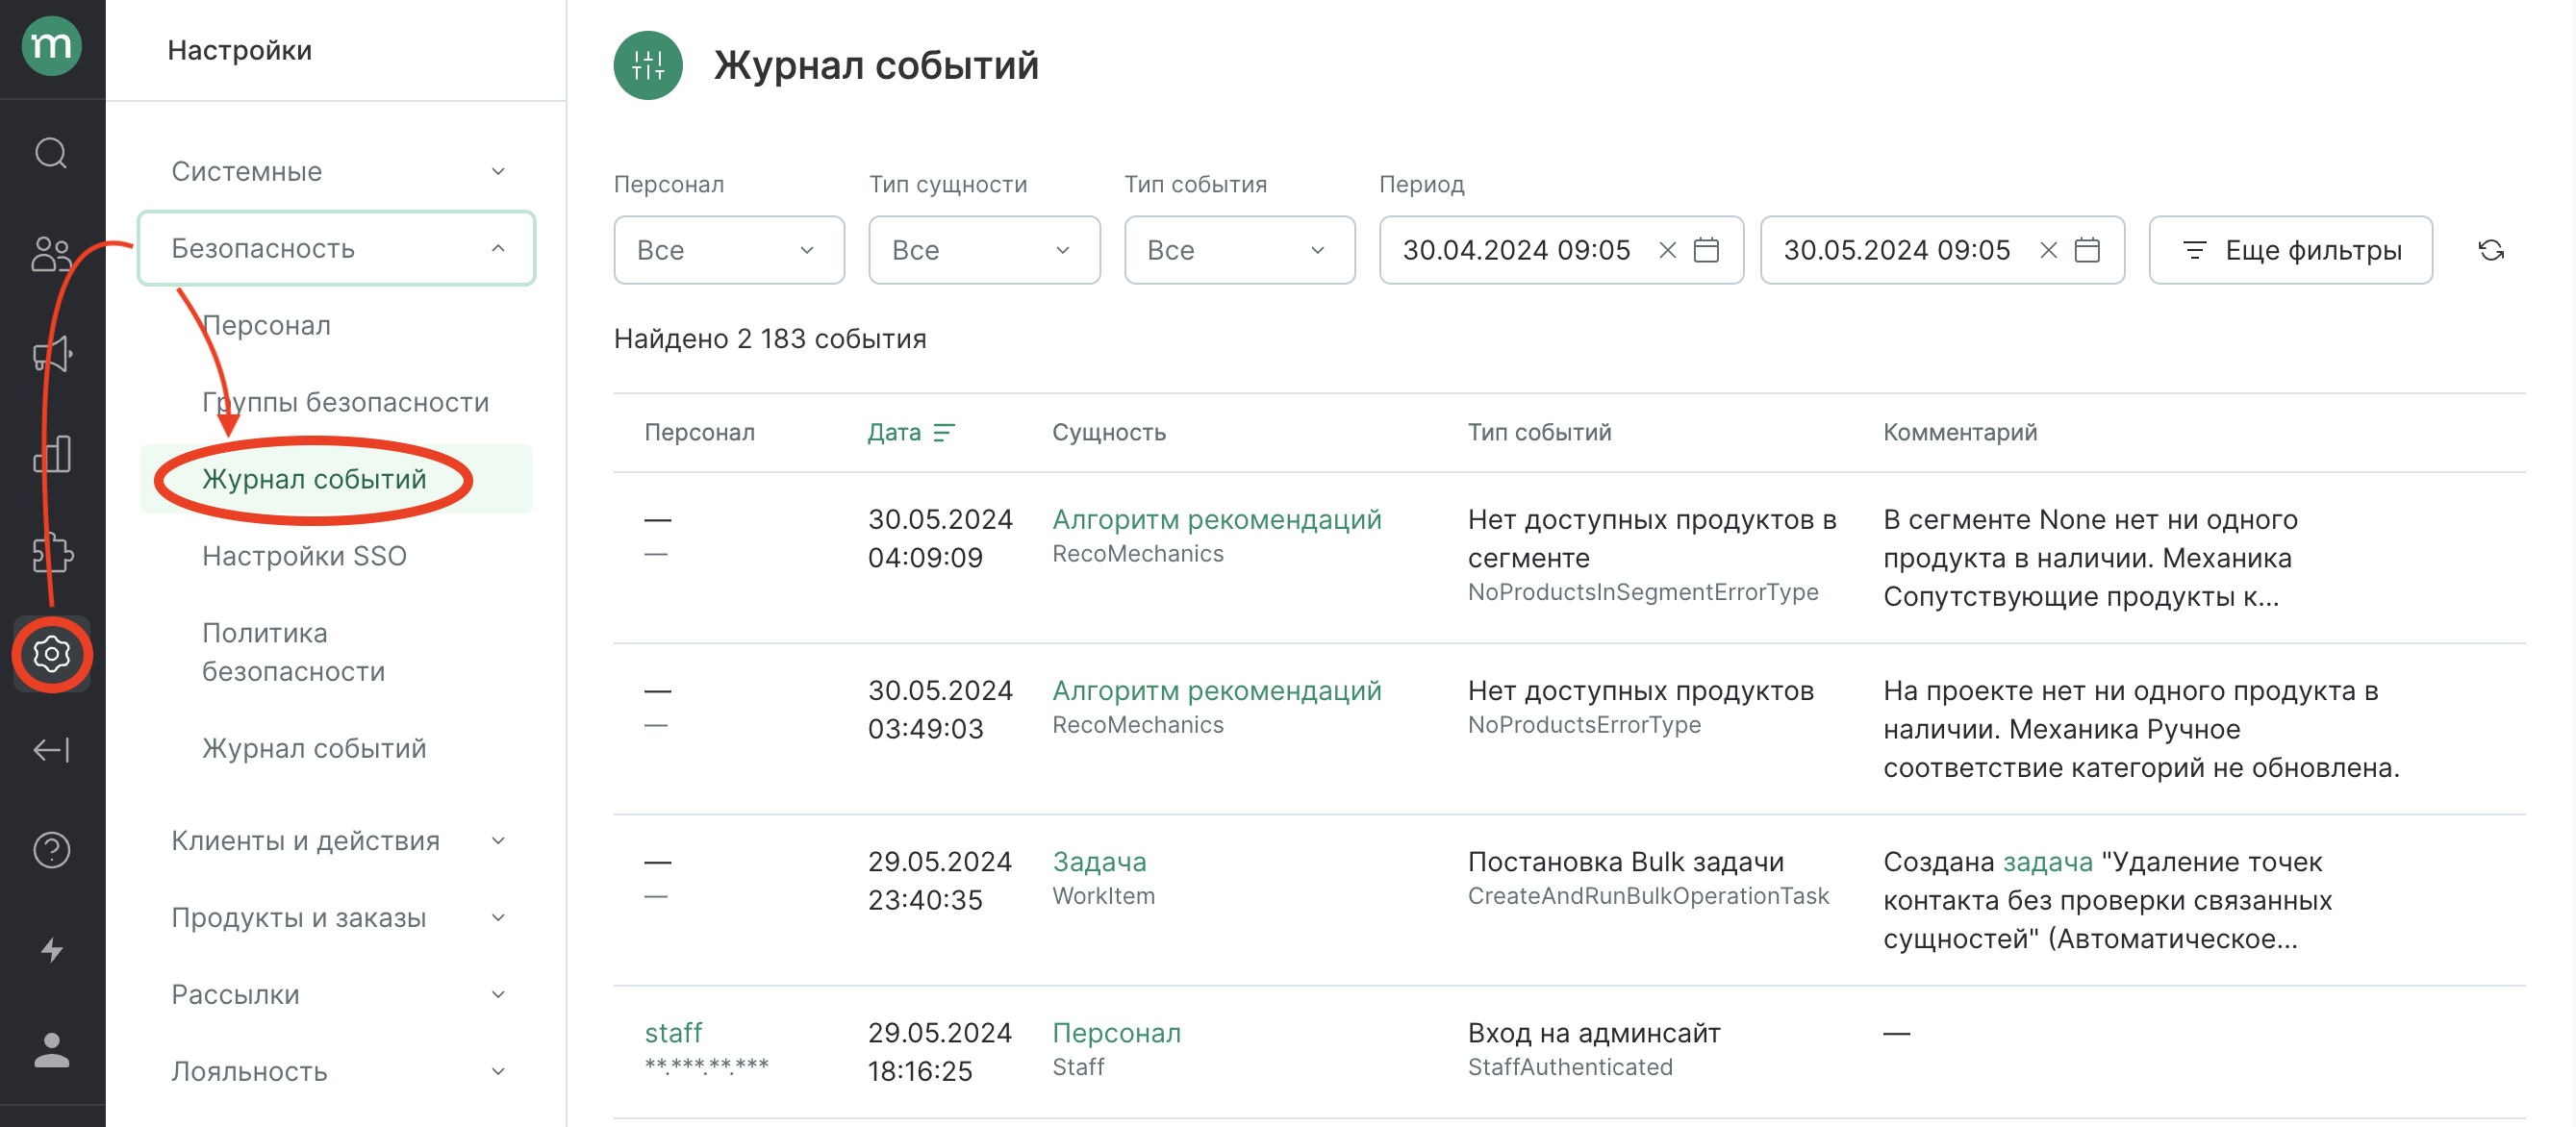Open the customers people icon in sidebar

pos(52,254)
